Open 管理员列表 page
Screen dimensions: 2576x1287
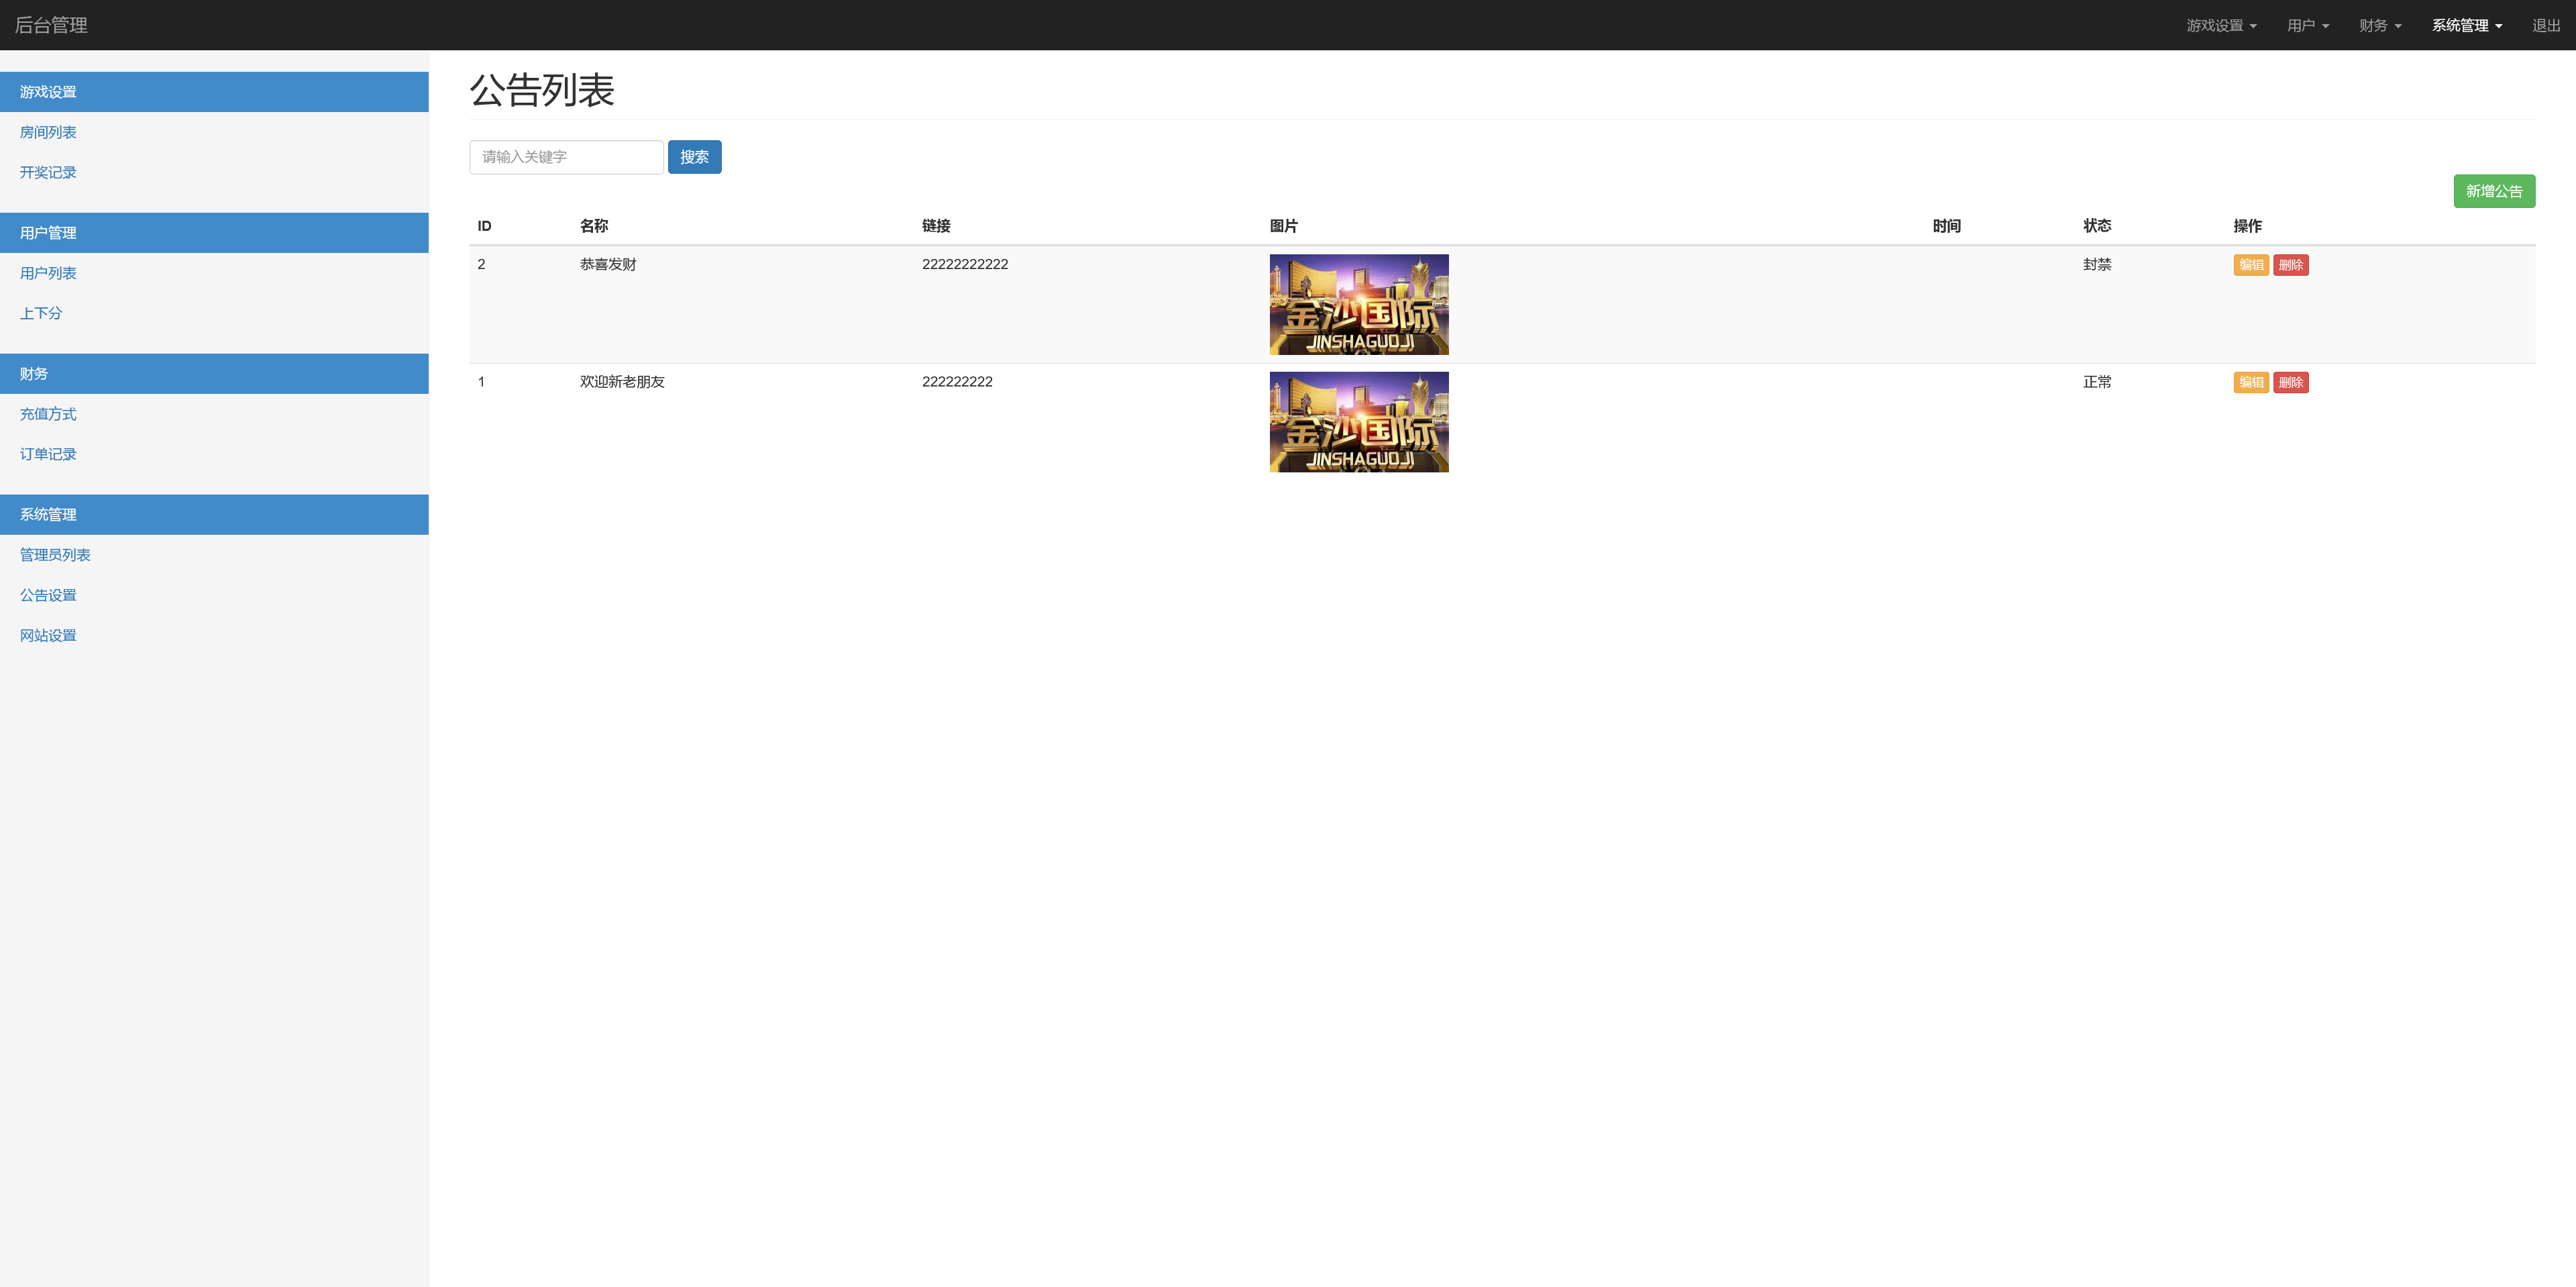(x=55, y=555)
